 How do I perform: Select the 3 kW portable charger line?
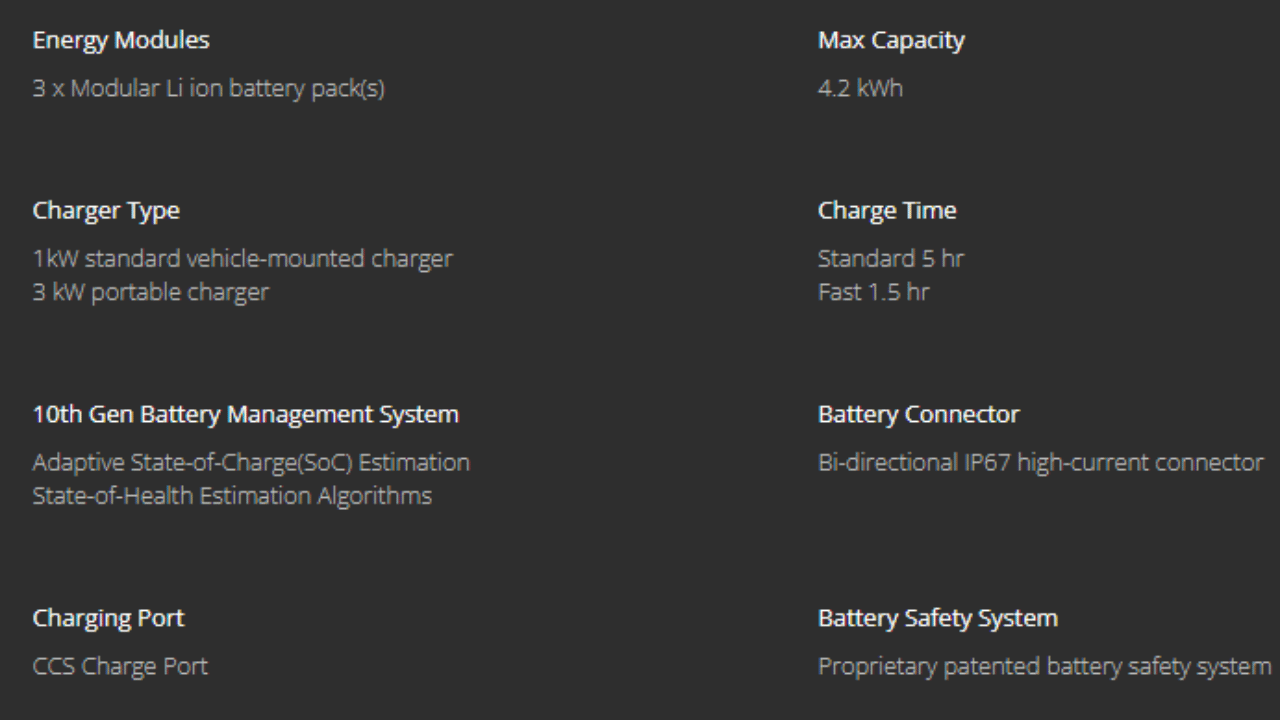point(150,292)
